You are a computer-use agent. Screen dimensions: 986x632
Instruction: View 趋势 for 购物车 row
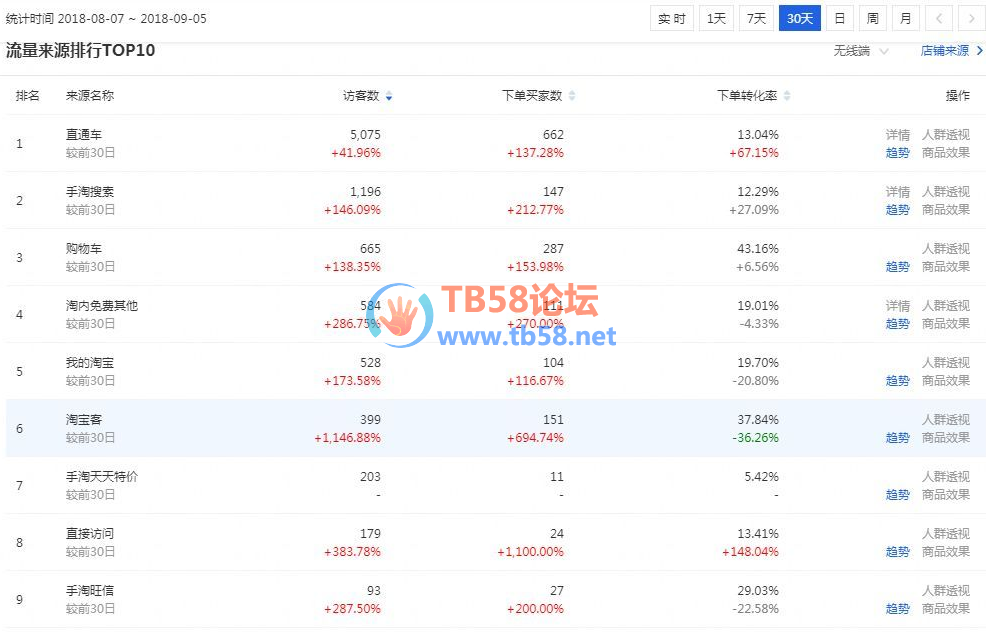tap(897, 267)
